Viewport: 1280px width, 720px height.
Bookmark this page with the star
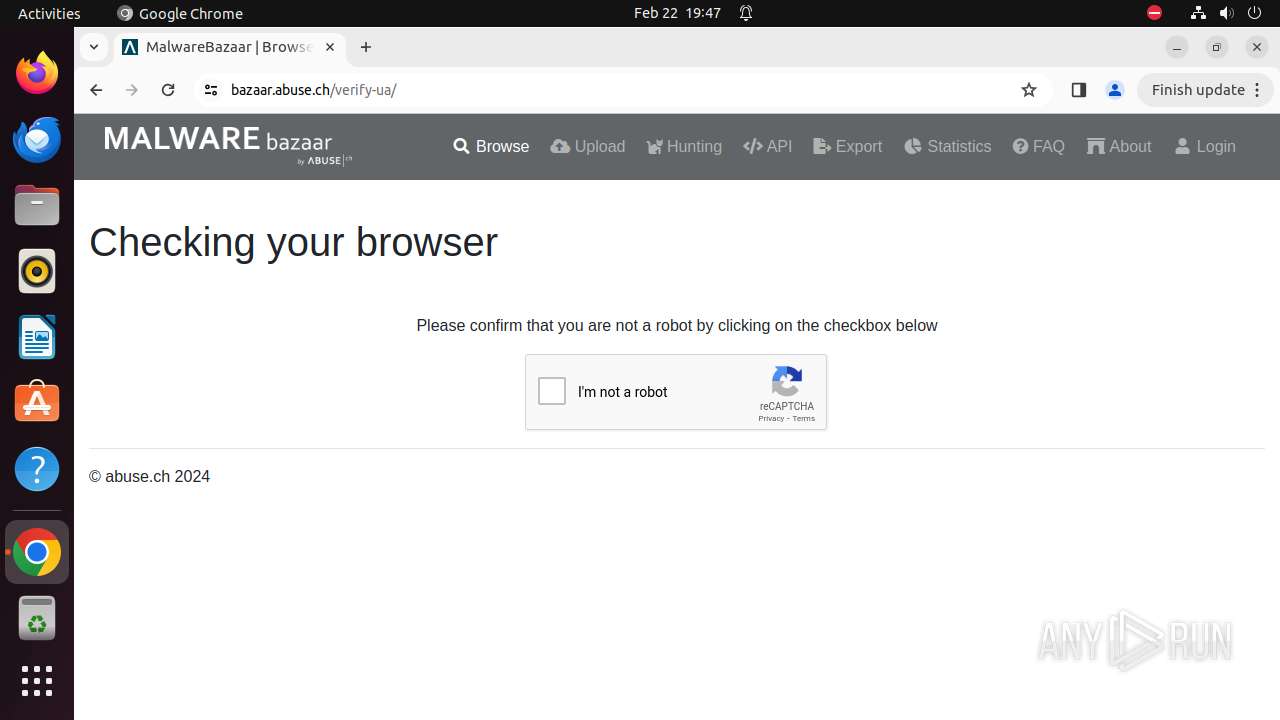tap(1029, 90)
